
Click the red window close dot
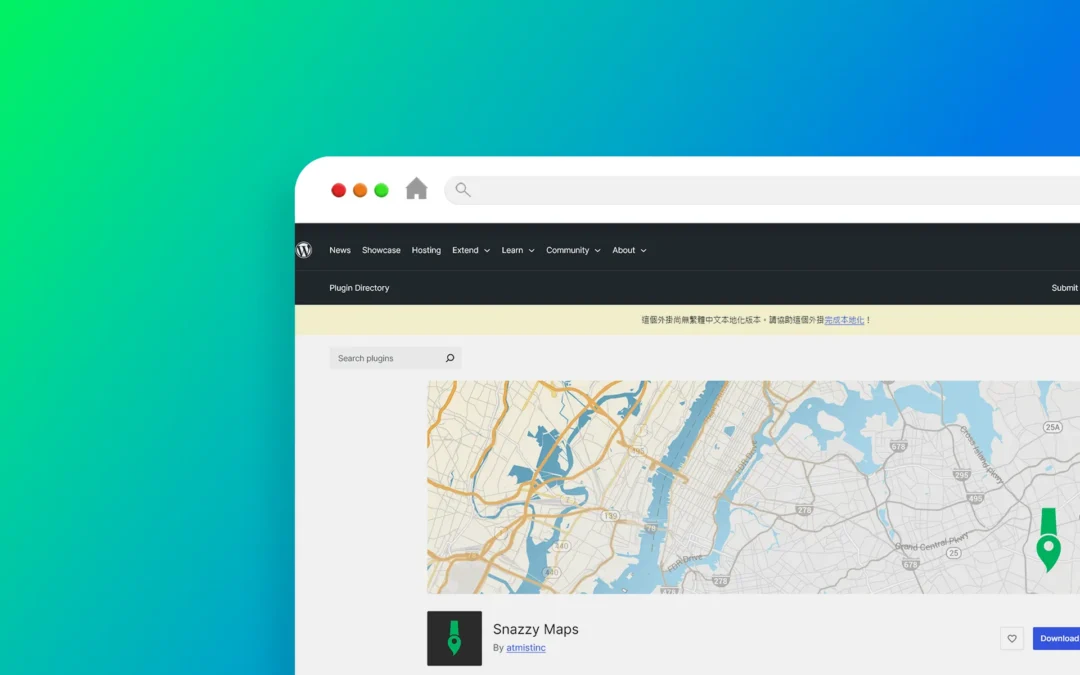tap(338, 190)
